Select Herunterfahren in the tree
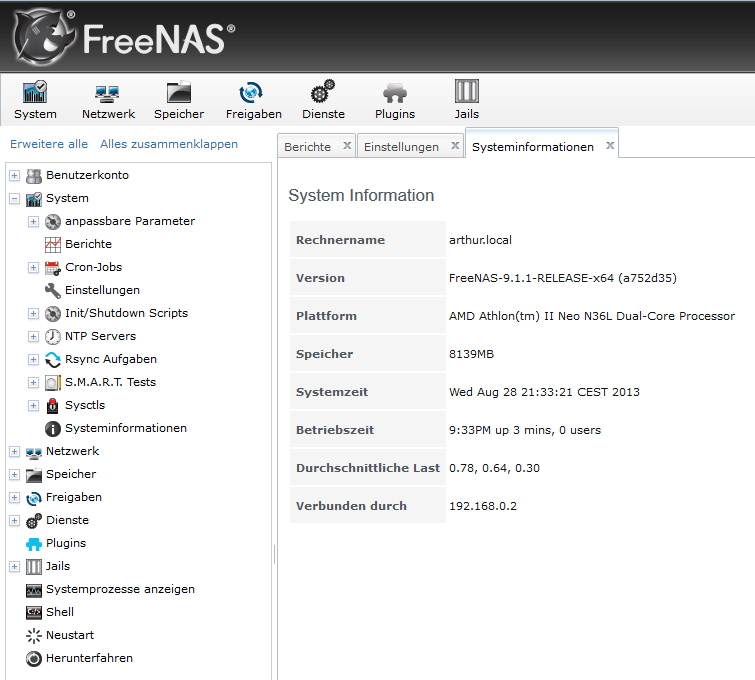Screen dimensions: 755x680 tap(89, 658)
